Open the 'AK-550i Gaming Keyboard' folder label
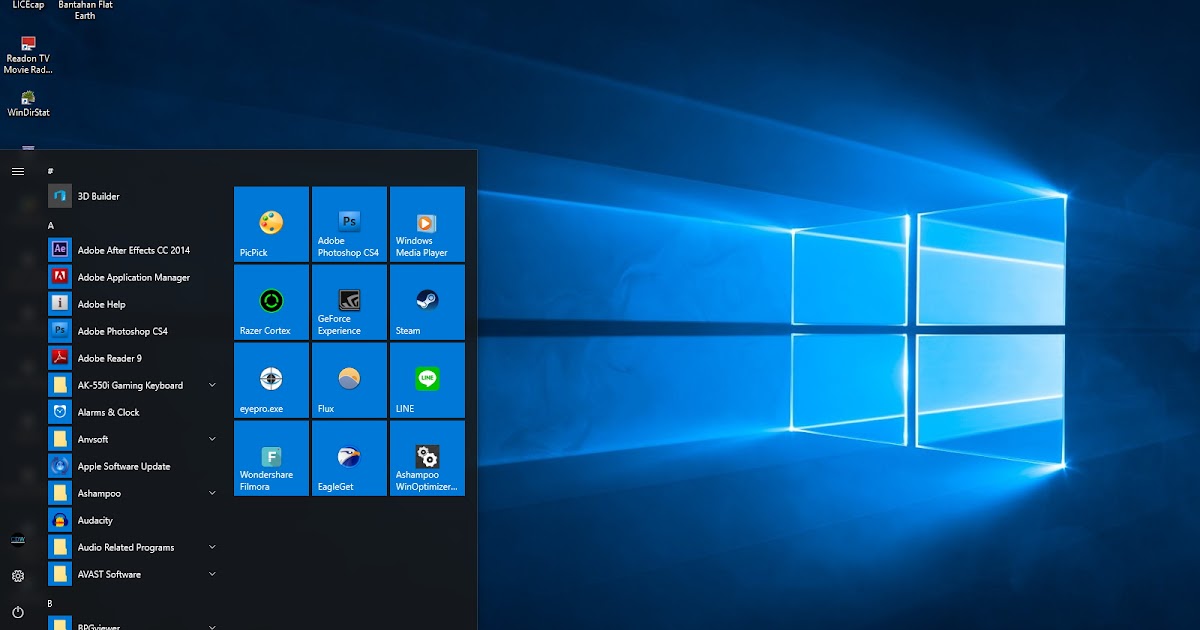The height and width of the screenshot is (630, 1200). (131, 385)
